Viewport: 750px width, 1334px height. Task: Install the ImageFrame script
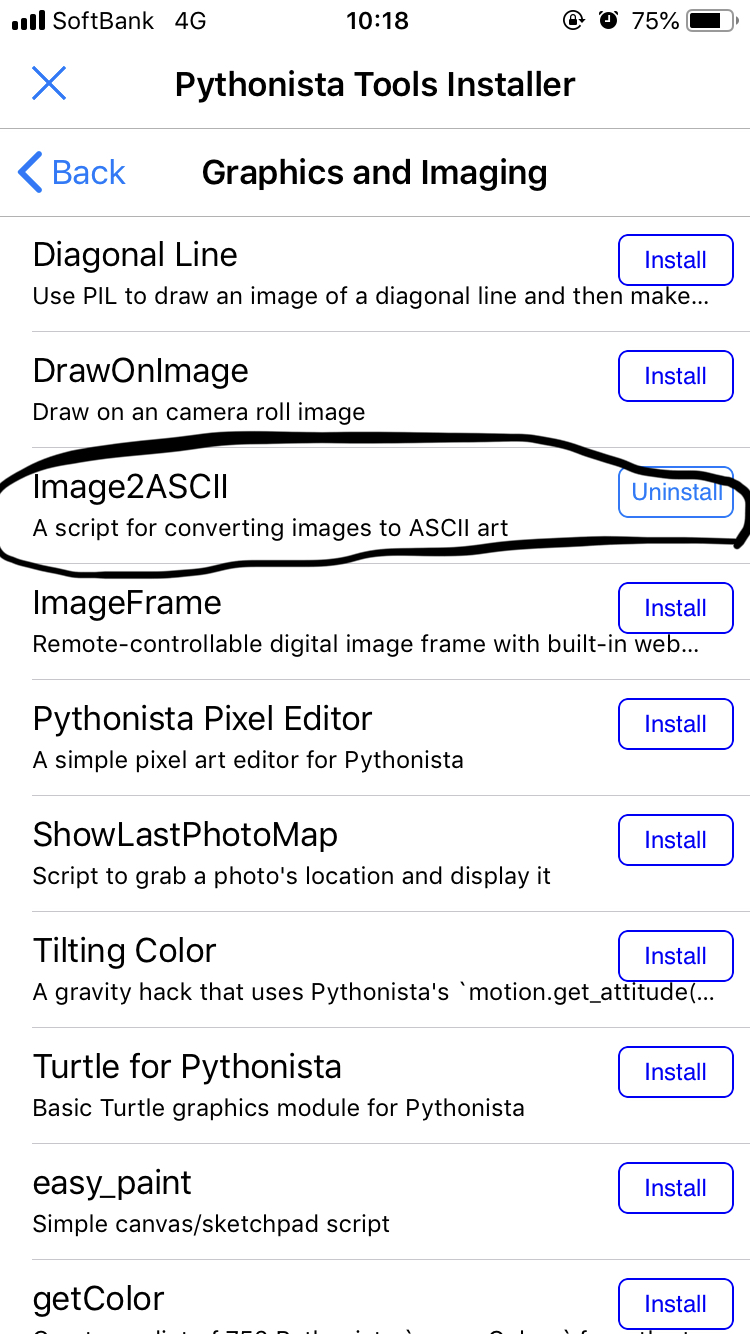pyautogui.click(x=675, y=608)
